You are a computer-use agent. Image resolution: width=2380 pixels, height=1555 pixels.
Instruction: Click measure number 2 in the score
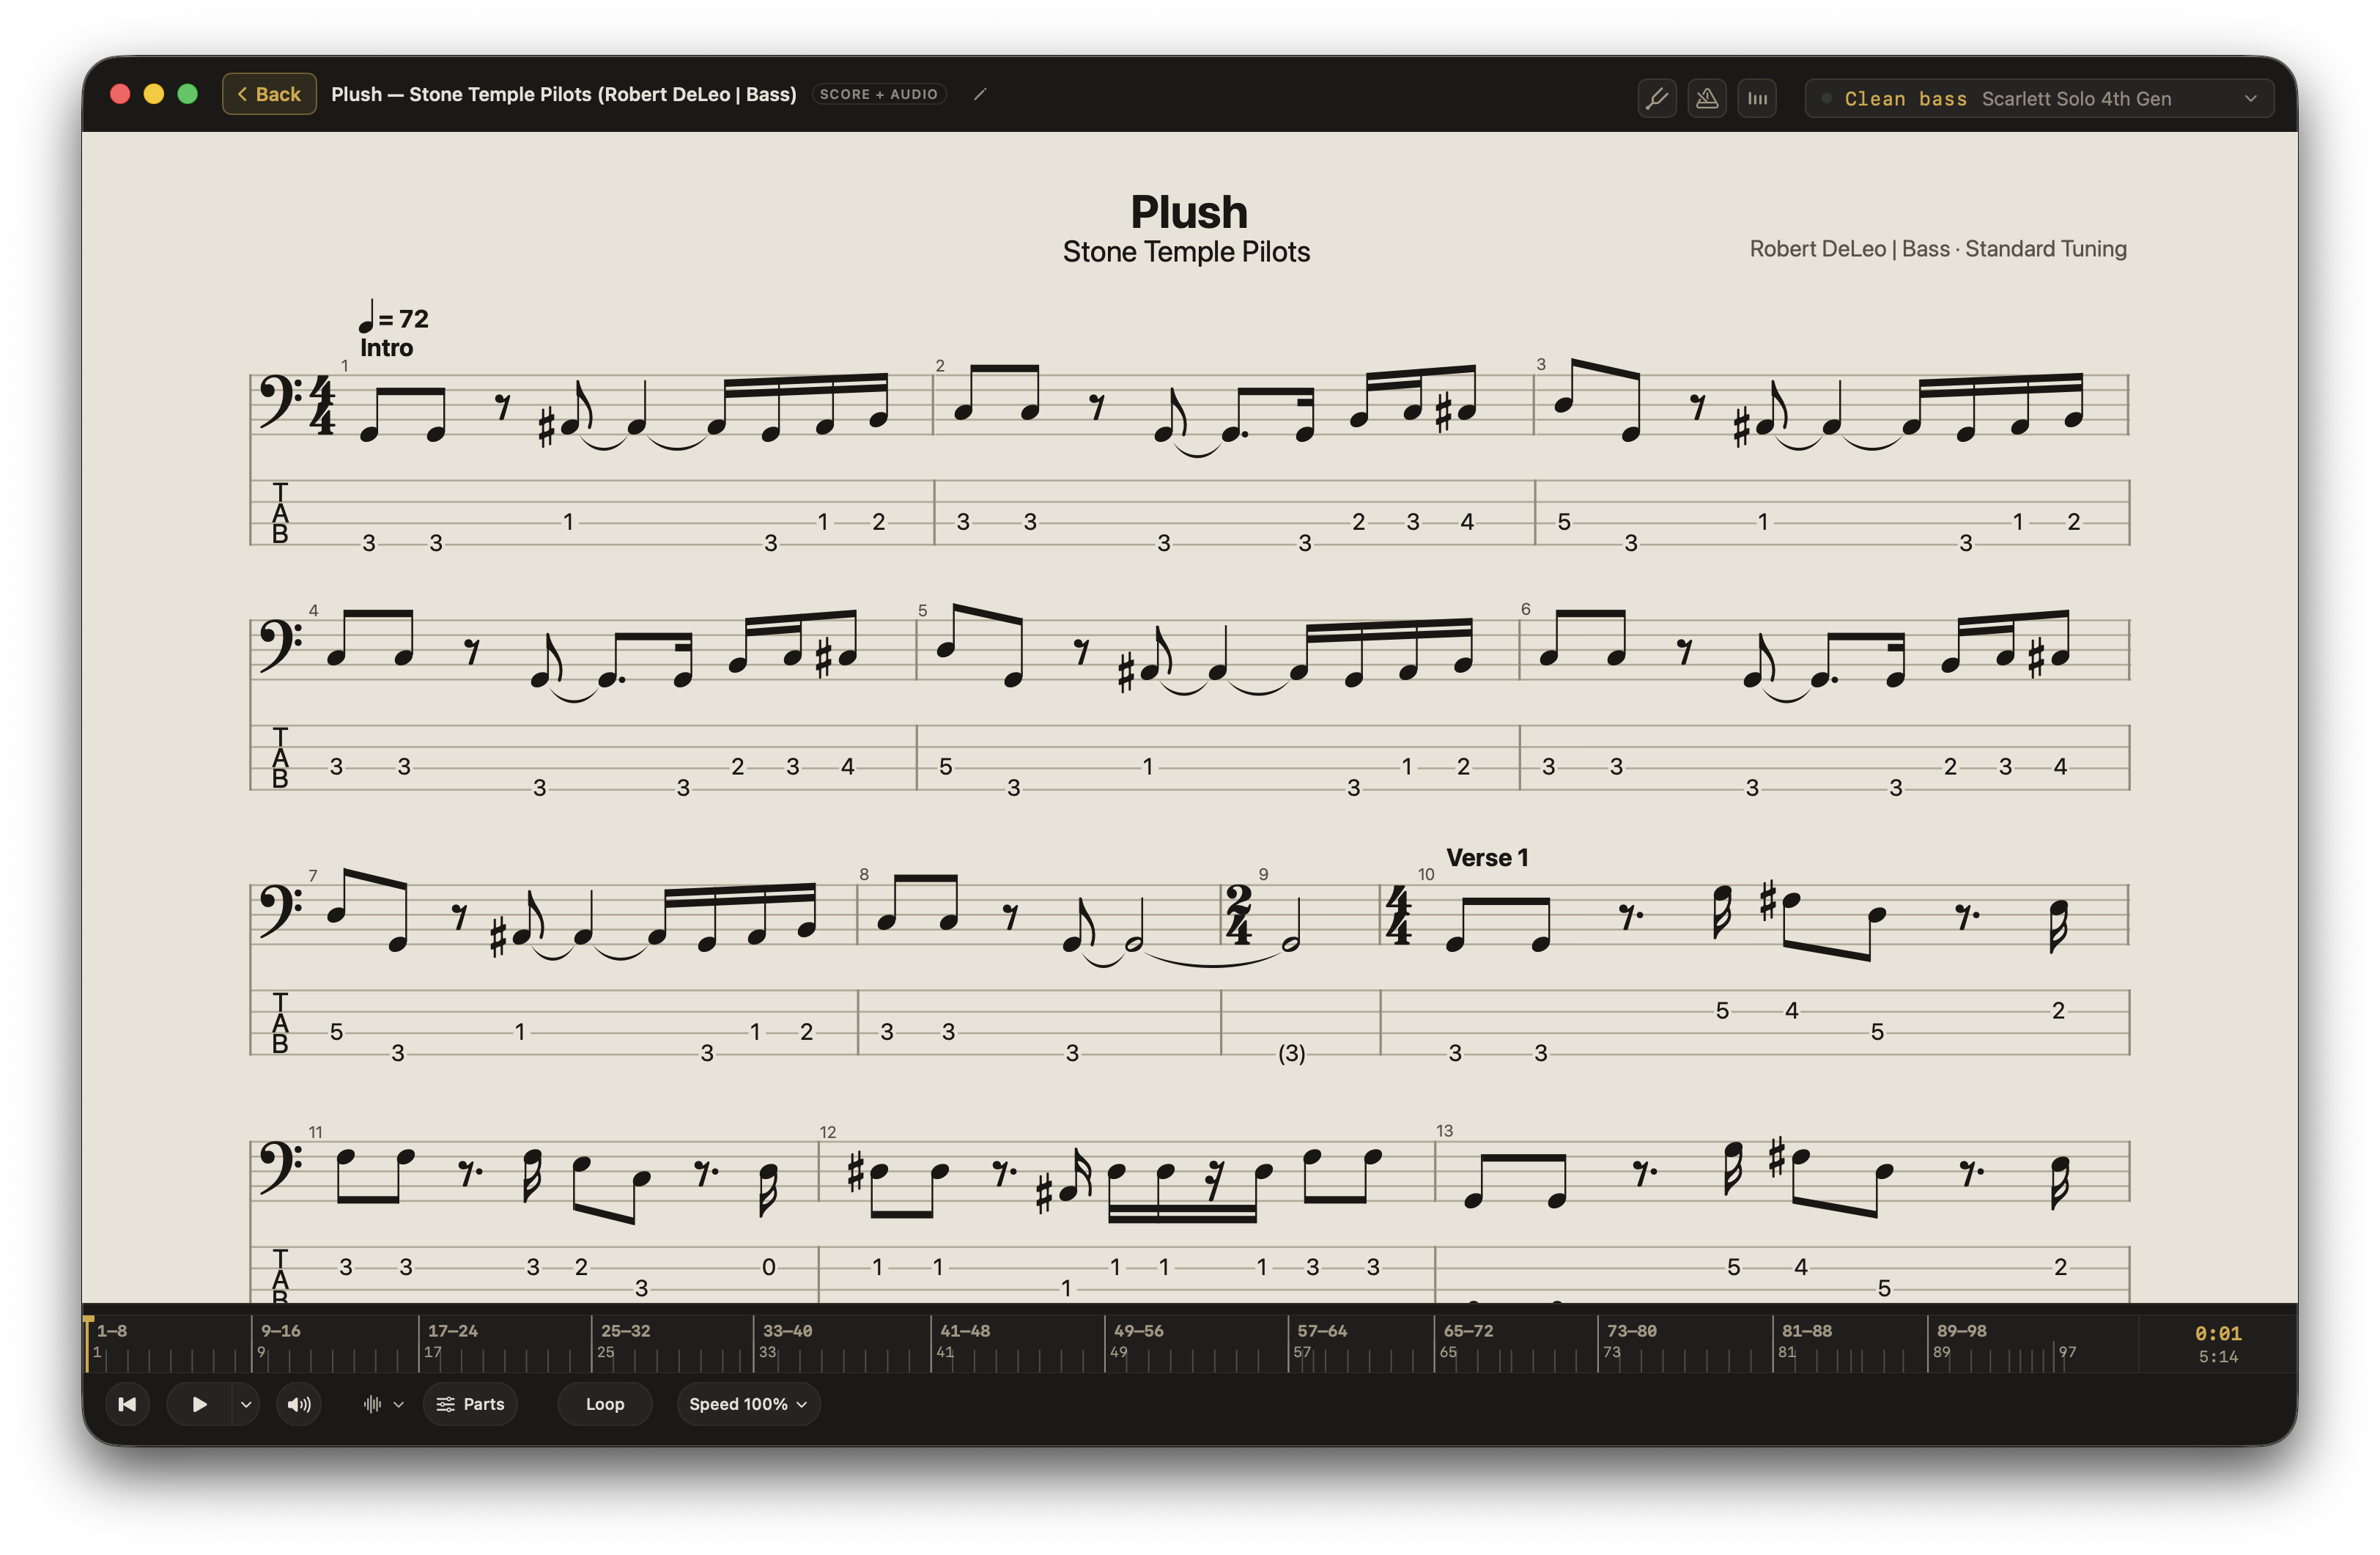[940, 366]
